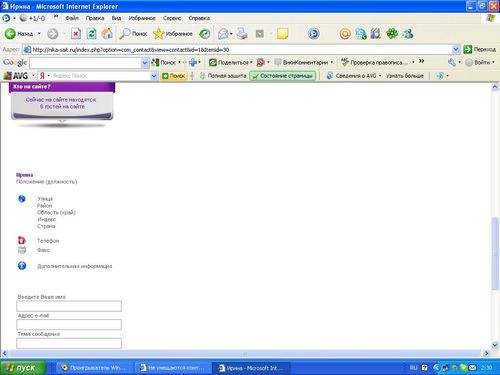Open the Пуск start button
This screenshot has width=500, height=375.
pos(23,368)
